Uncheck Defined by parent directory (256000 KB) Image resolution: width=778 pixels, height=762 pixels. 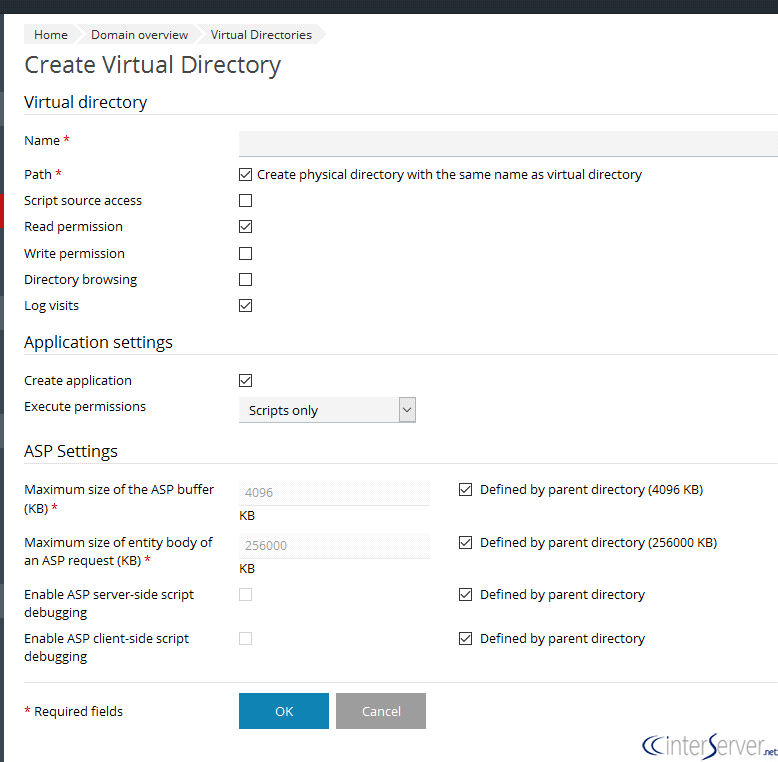click(x=465, y=543)
